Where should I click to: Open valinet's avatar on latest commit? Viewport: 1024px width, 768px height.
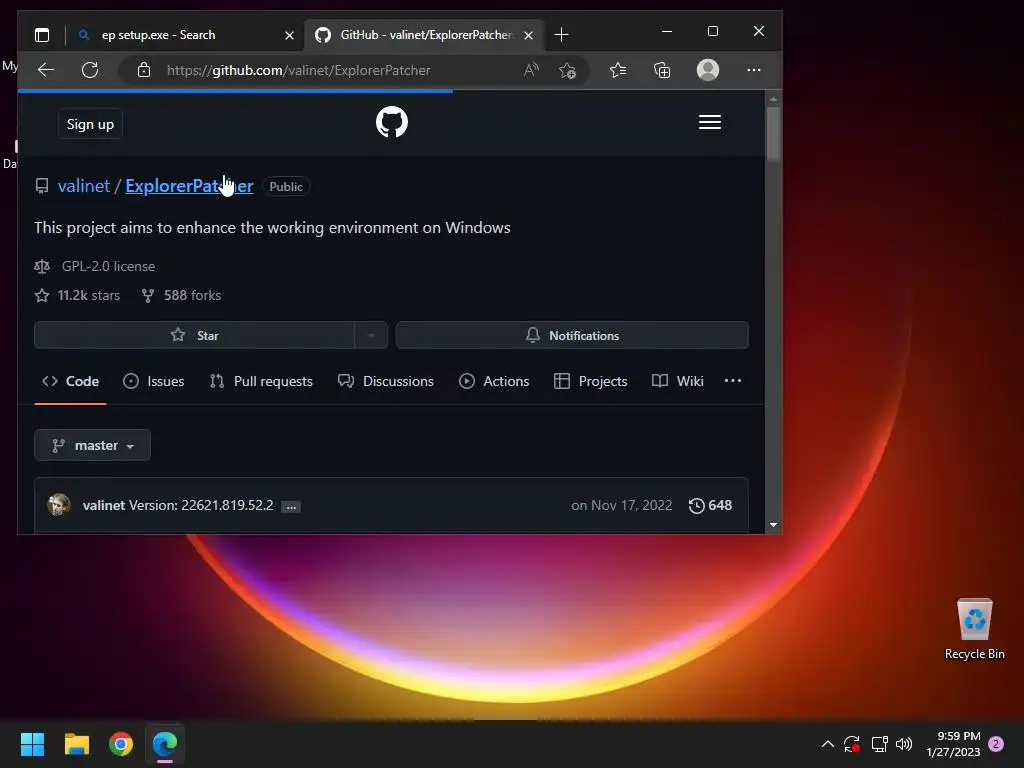tap(59, 505)
